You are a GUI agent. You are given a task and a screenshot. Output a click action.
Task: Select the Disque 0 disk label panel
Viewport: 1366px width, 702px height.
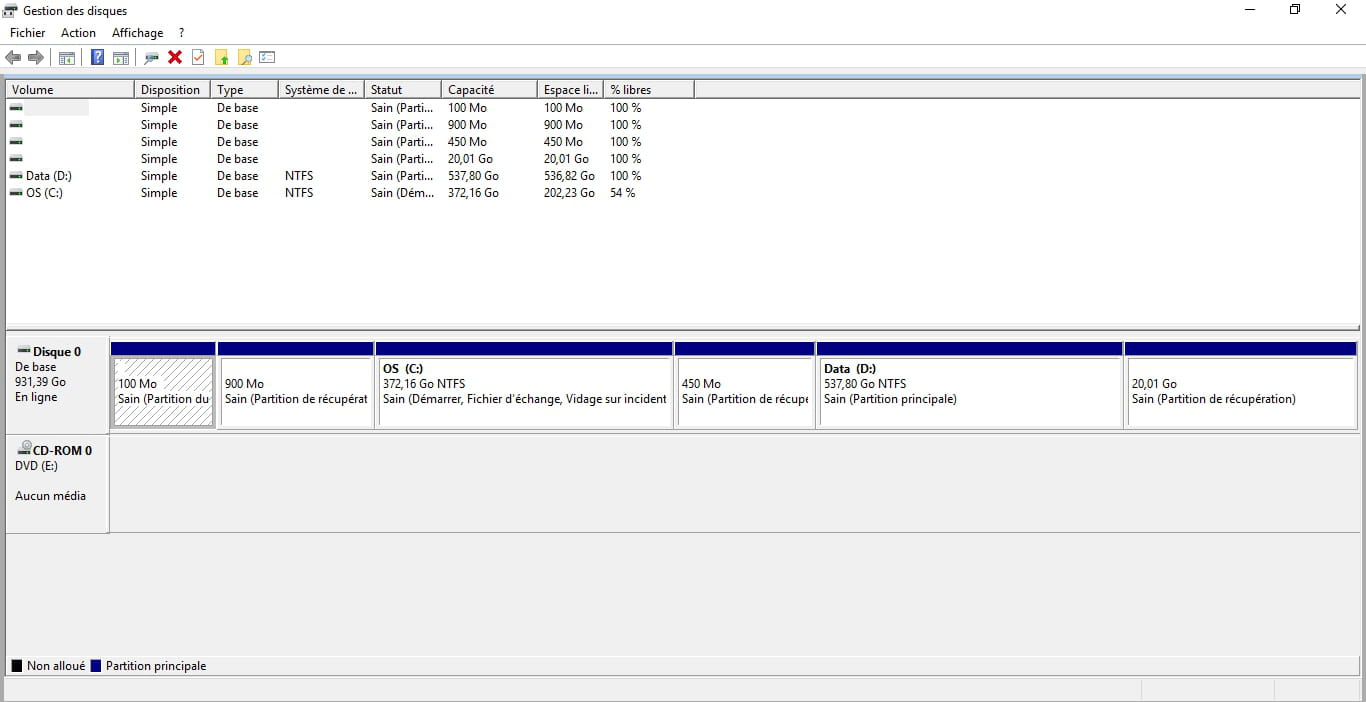click(x=58, y=385)
